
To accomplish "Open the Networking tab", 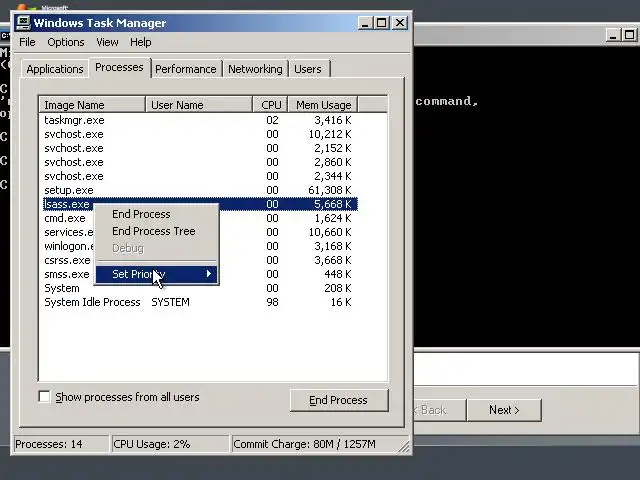I will click(x=255, y=69).
